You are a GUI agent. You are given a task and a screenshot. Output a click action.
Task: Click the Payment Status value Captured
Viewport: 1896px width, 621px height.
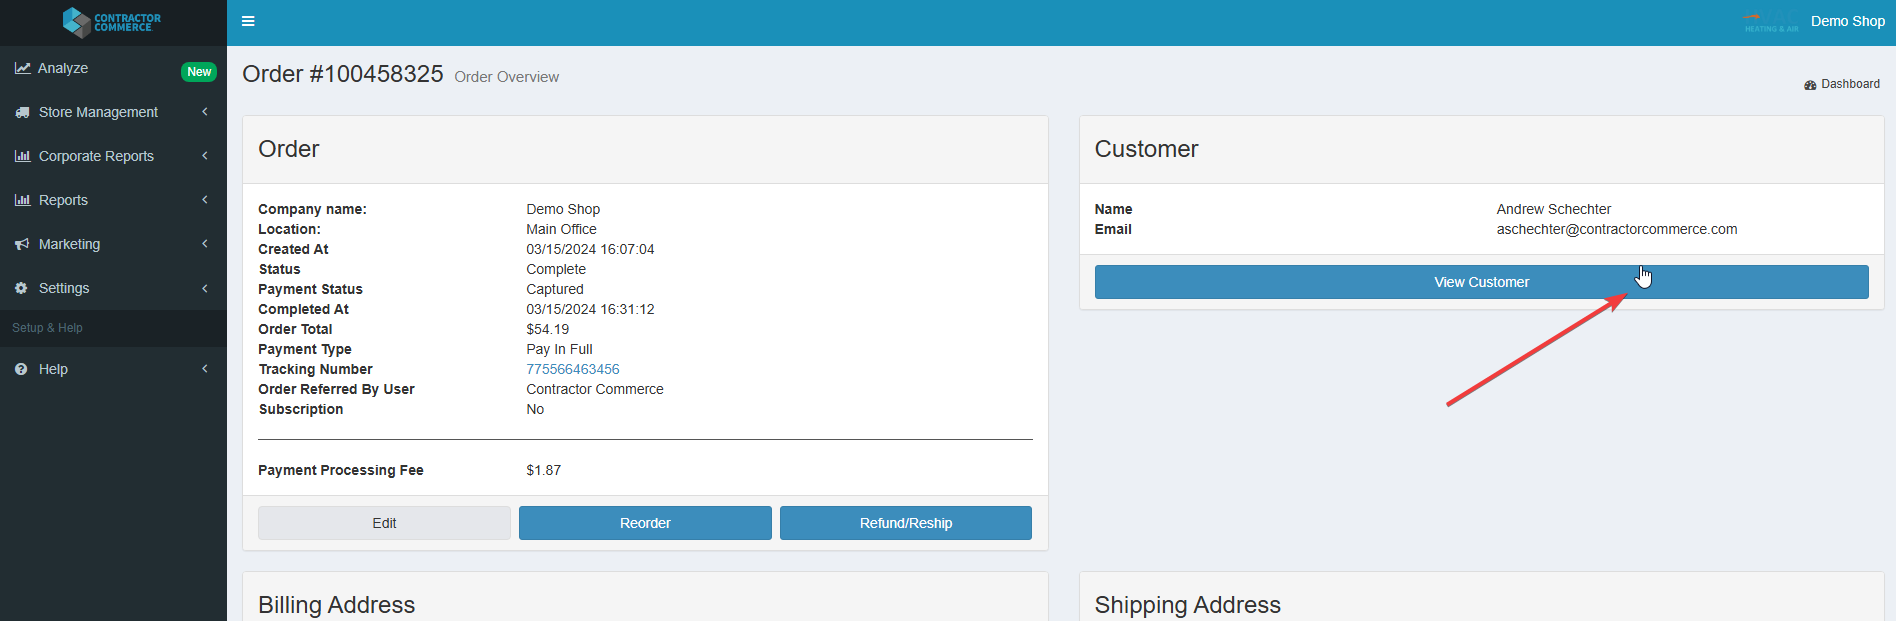point(555,289)
